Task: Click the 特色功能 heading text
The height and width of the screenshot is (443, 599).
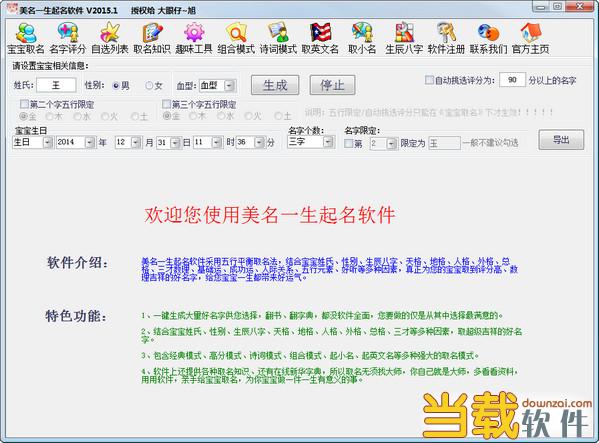Action: click(76, 316)
